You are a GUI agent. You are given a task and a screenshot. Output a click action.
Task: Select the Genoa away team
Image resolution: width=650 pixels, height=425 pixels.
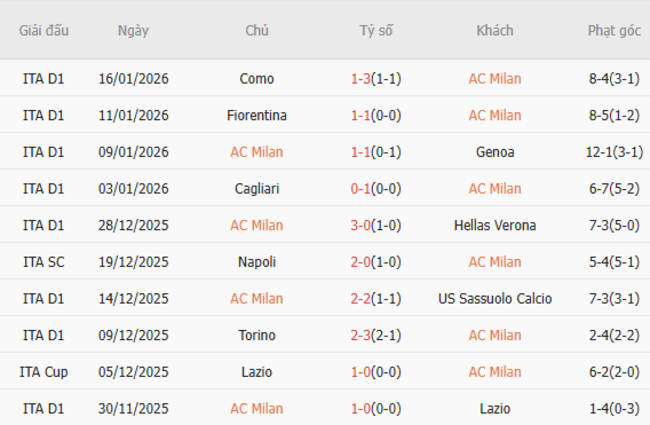pyautogui.click(x=495, y=152)
